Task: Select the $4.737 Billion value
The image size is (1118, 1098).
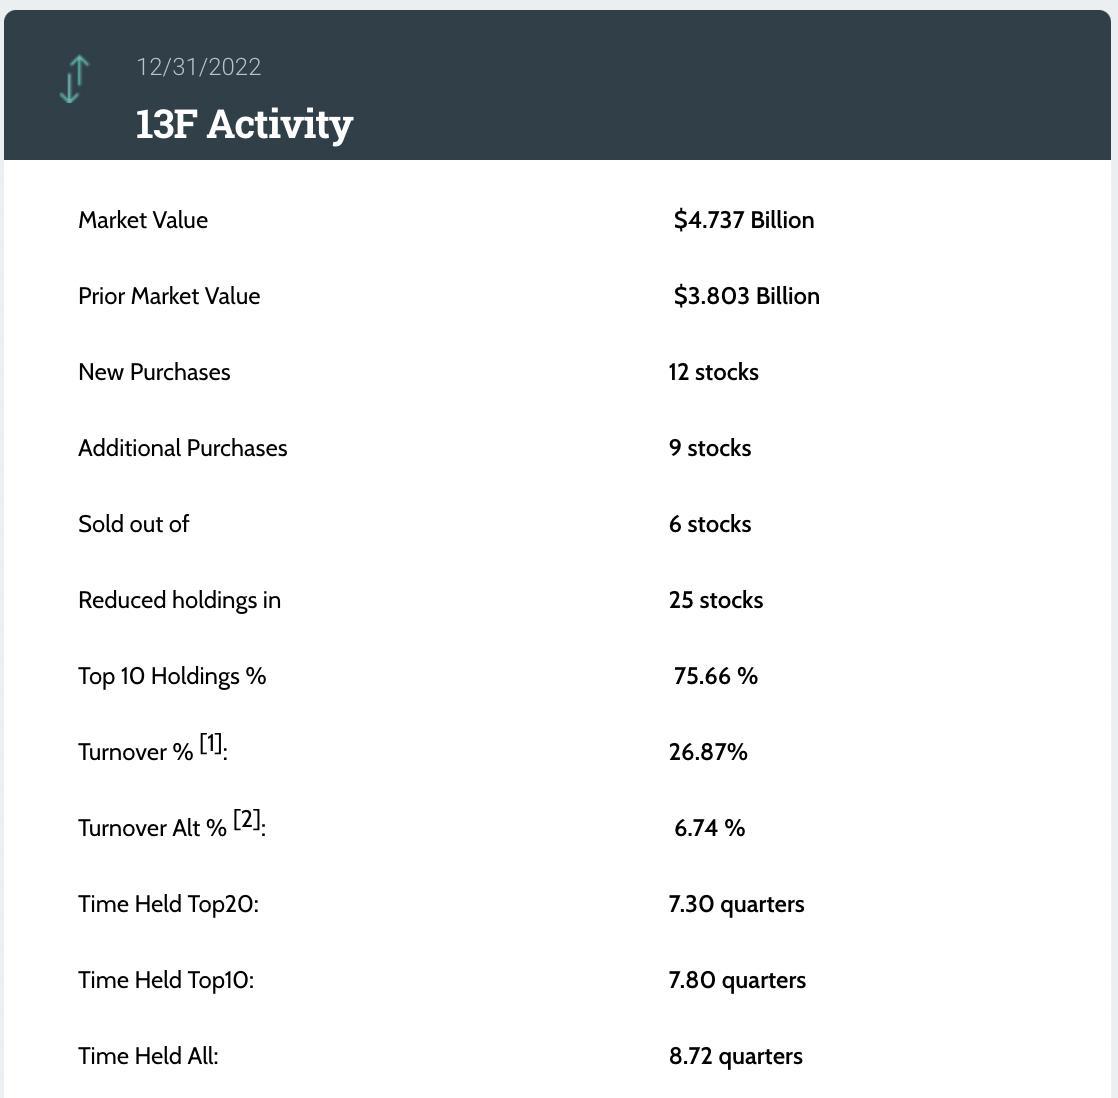Action: tap(744, 220)
